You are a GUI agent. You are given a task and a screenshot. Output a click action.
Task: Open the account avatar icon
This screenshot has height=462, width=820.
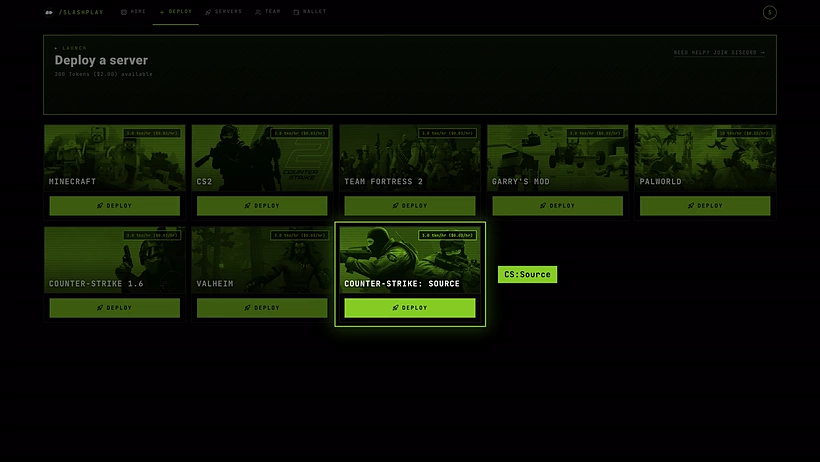tap(769, 12)
